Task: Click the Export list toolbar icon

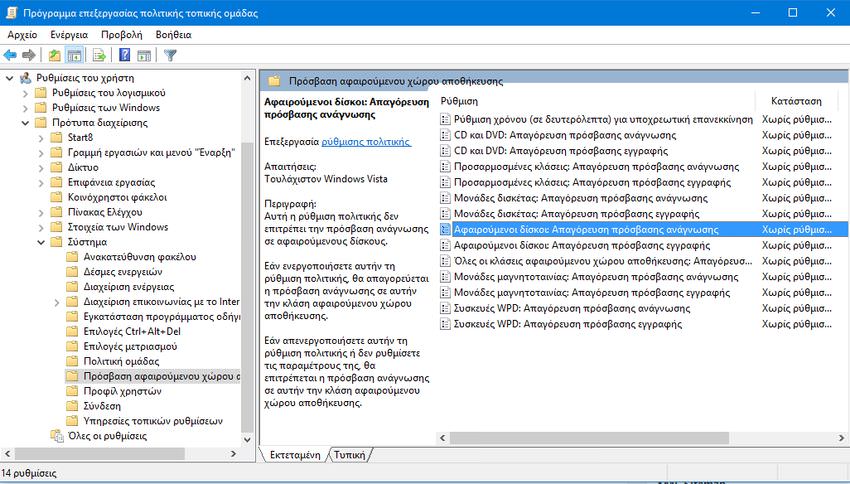Action: 99,55
